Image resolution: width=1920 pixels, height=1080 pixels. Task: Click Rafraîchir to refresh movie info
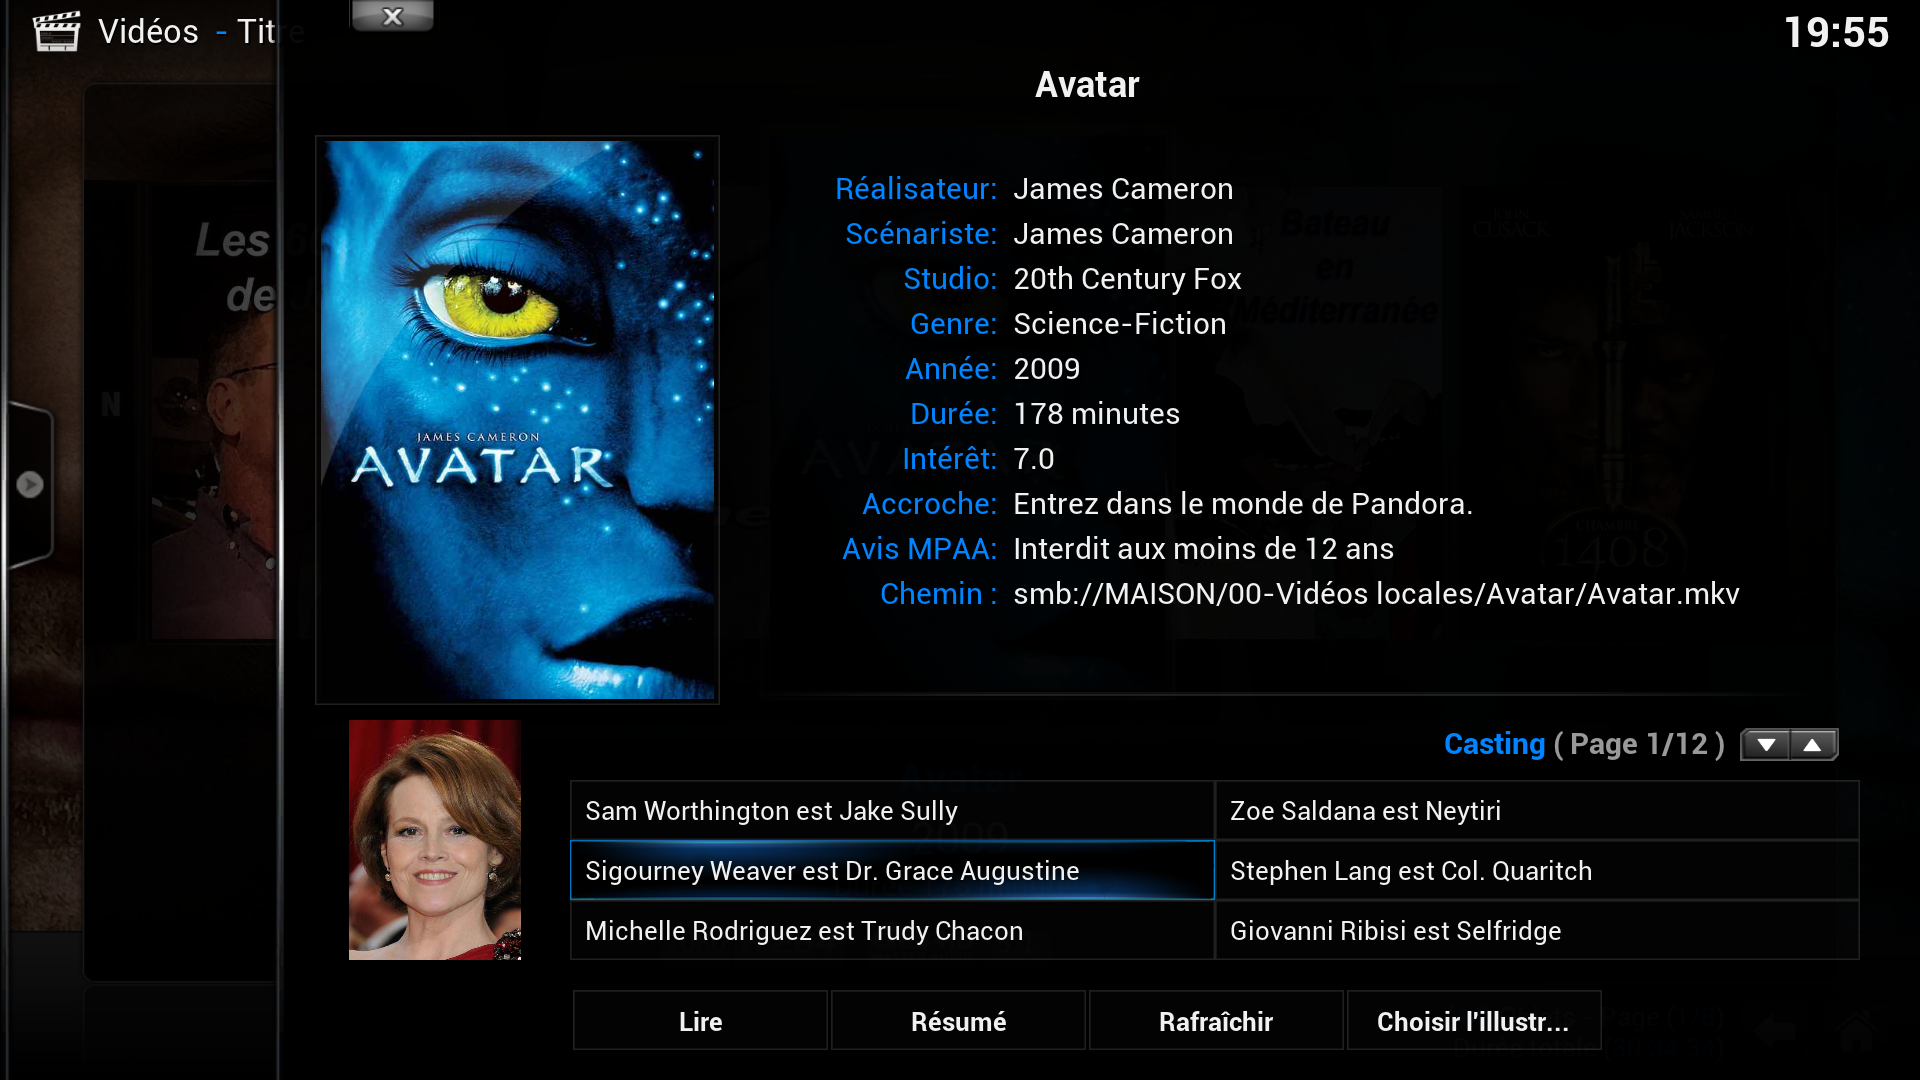click(1215, 1021)
